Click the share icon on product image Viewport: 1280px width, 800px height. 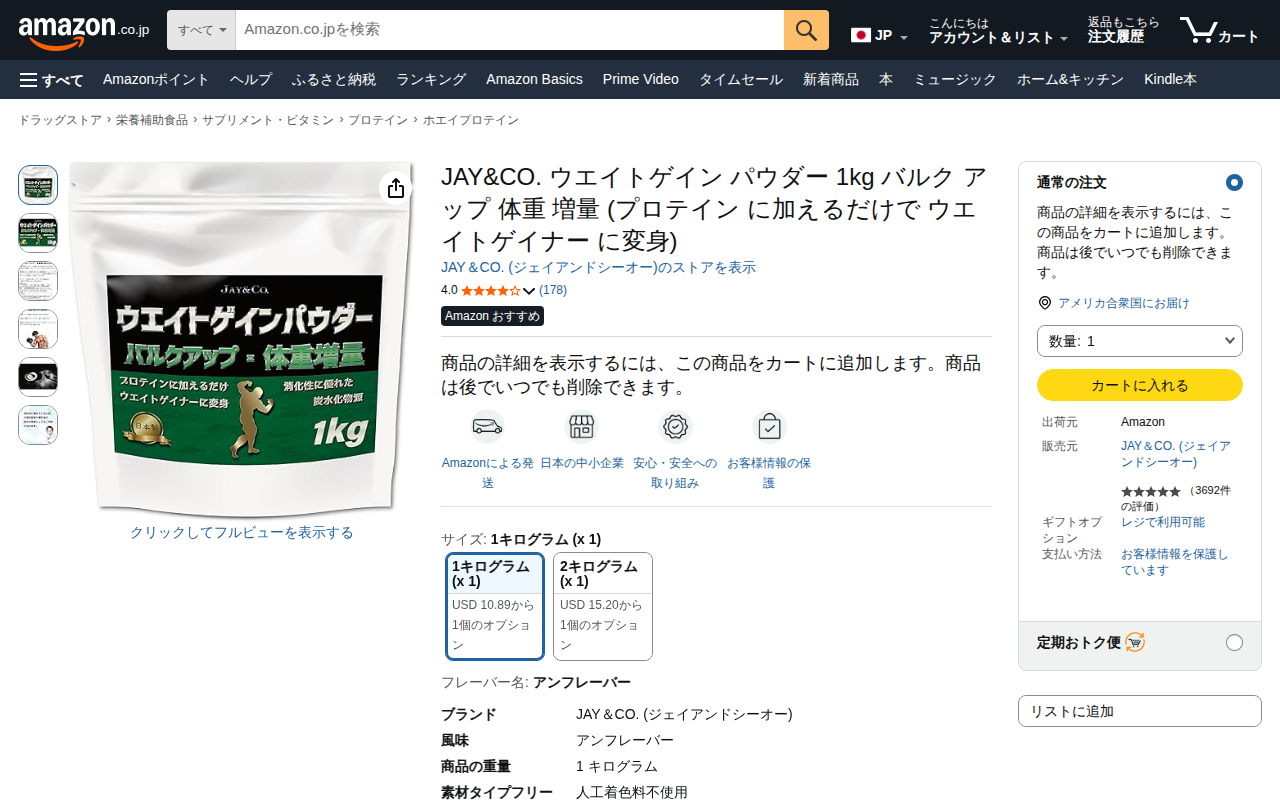click(x=396, y=188)
